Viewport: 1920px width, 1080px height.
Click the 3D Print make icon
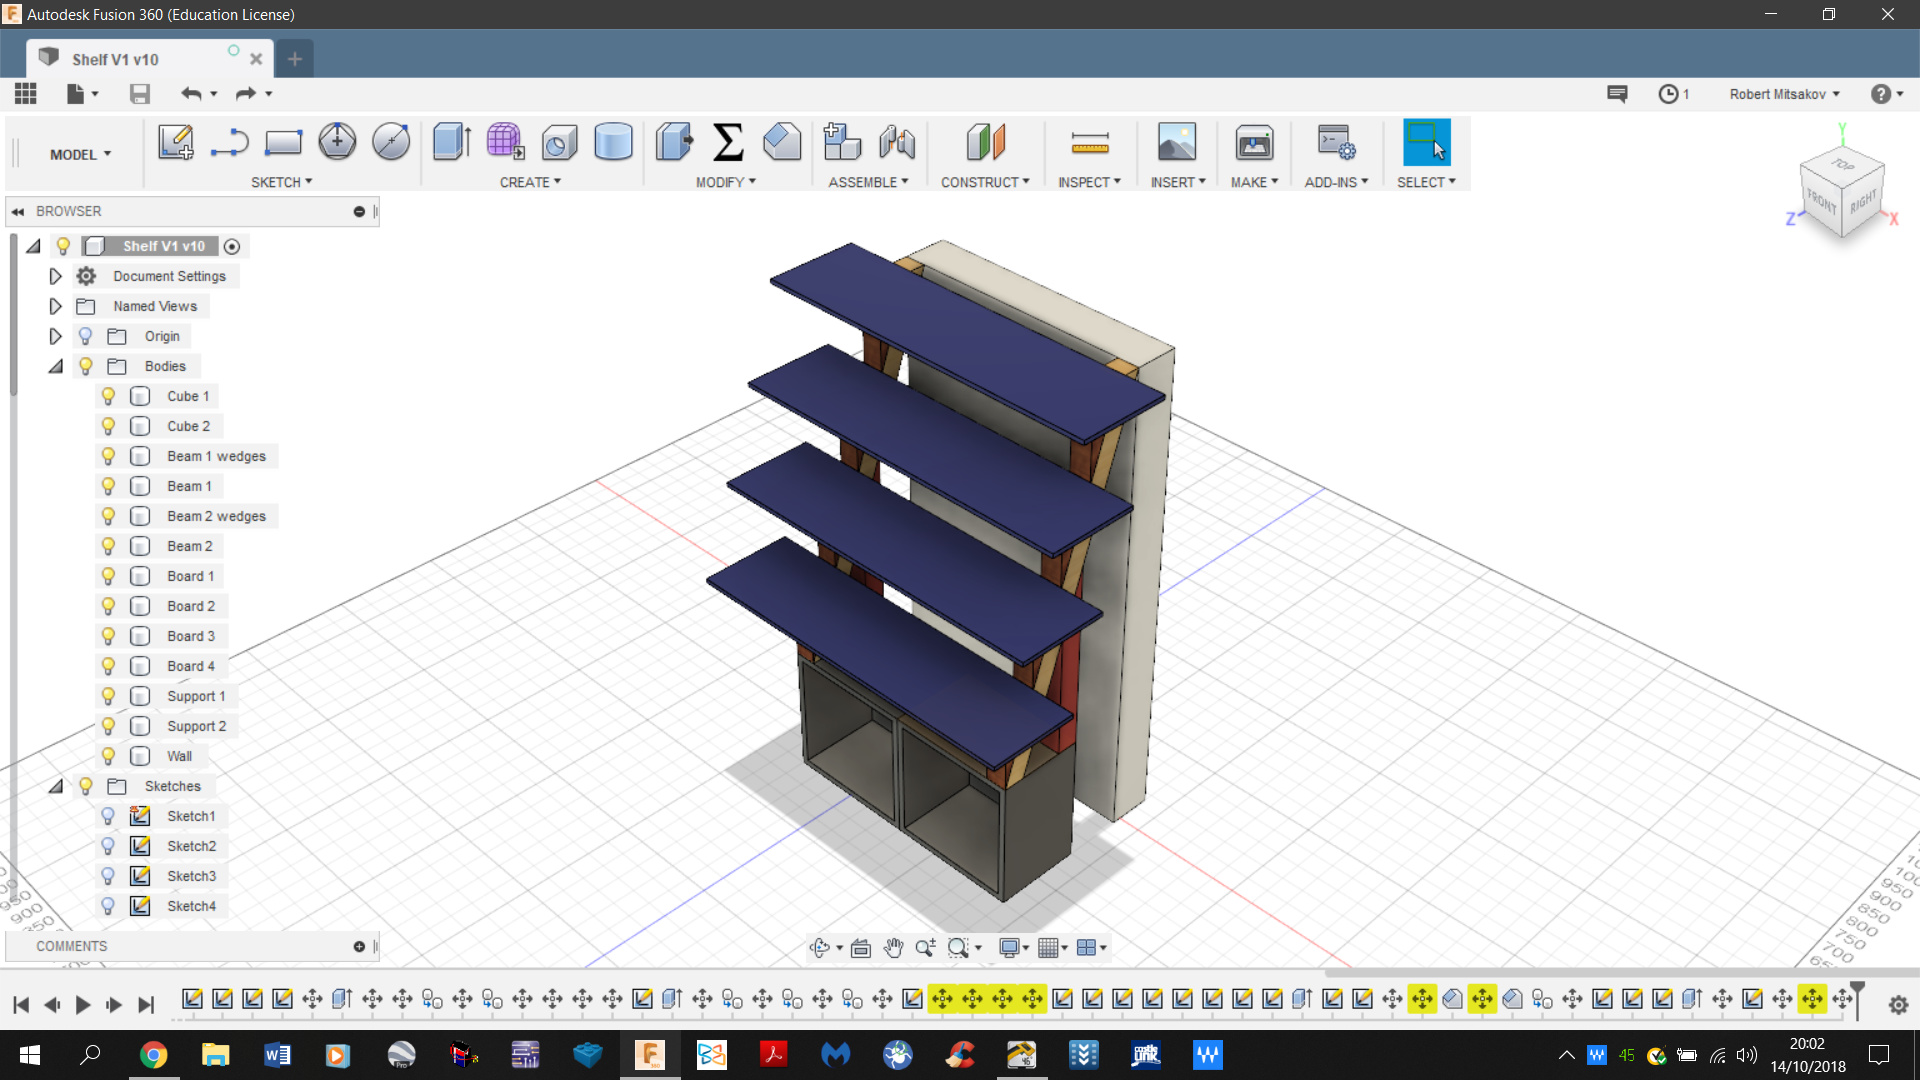1254,142
